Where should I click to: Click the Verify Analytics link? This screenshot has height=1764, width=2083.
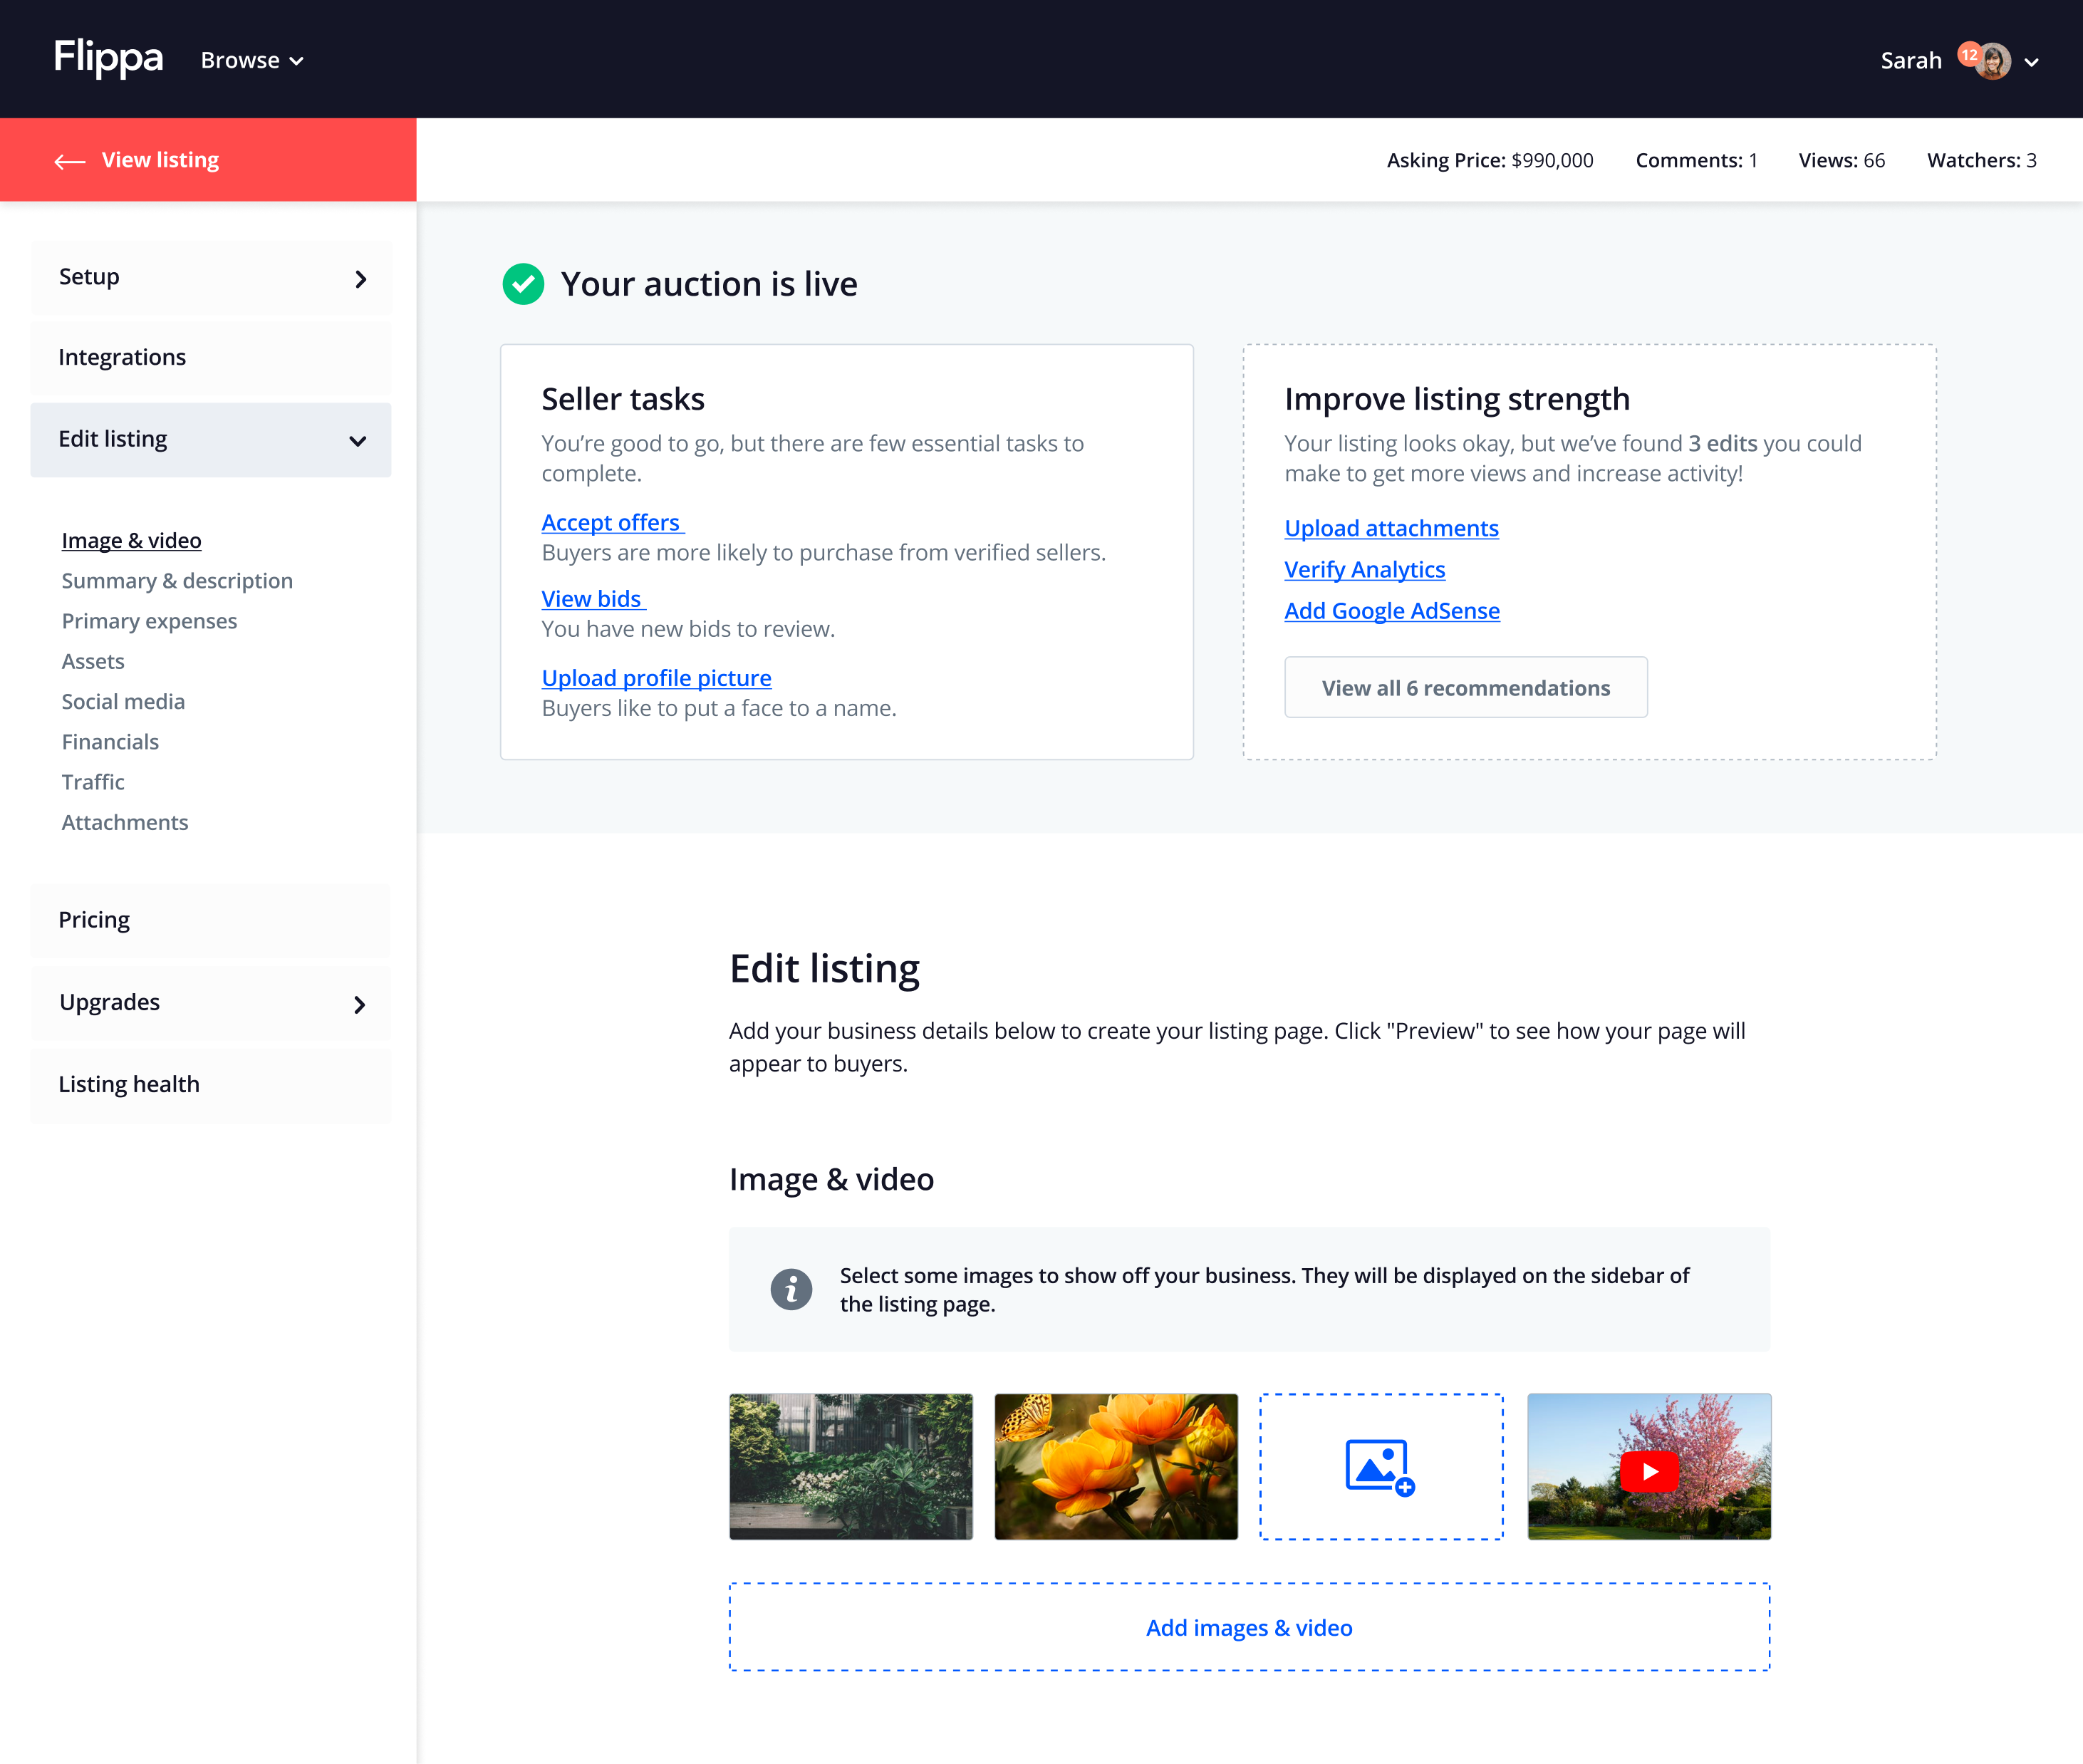[1364, 570]
